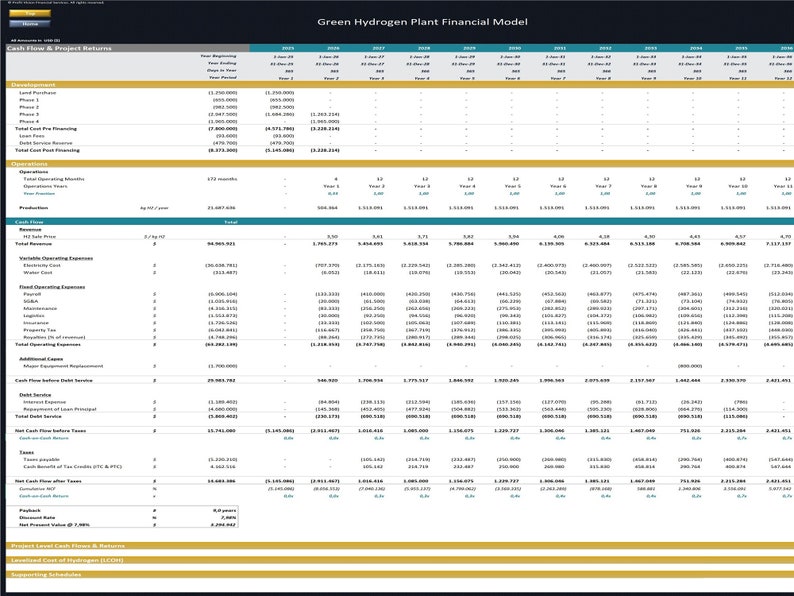Click the Fixed Operating Expenses heading

click(52, 287)
